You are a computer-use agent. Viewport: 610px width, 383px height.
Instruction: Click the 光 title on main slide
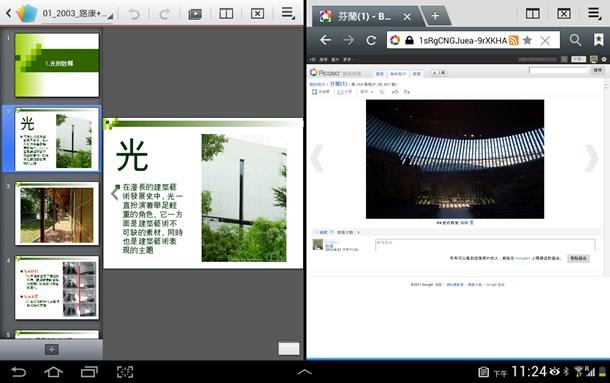pos(132,156)
